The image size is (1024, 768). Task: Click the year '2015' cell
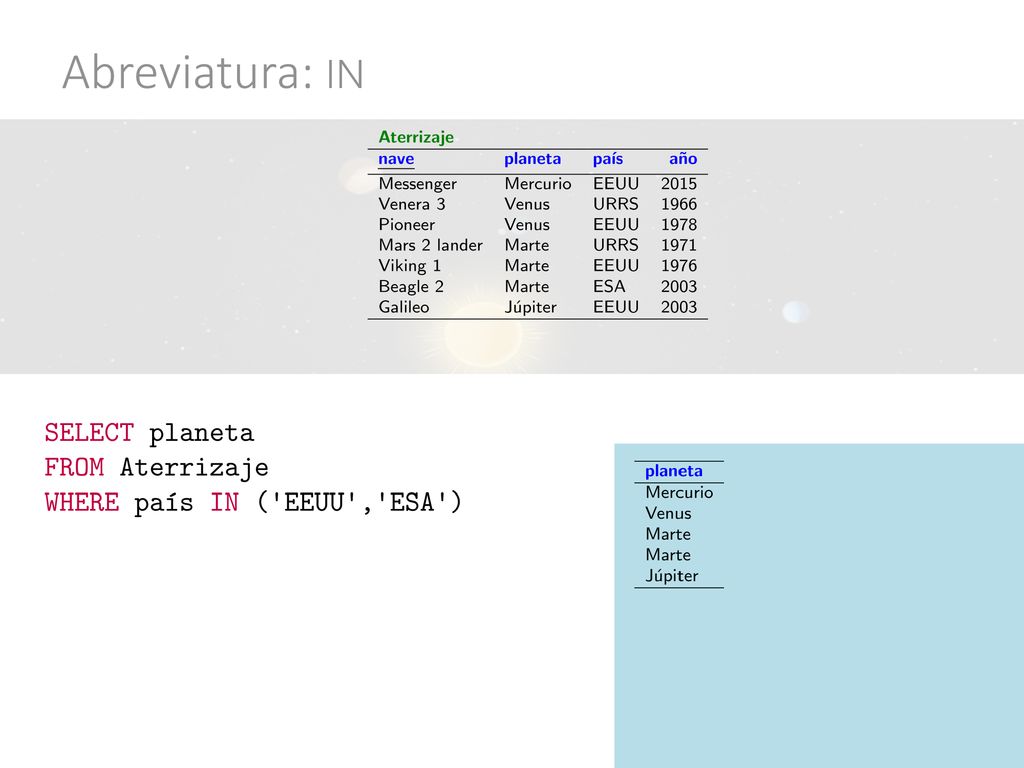[679, 184]
